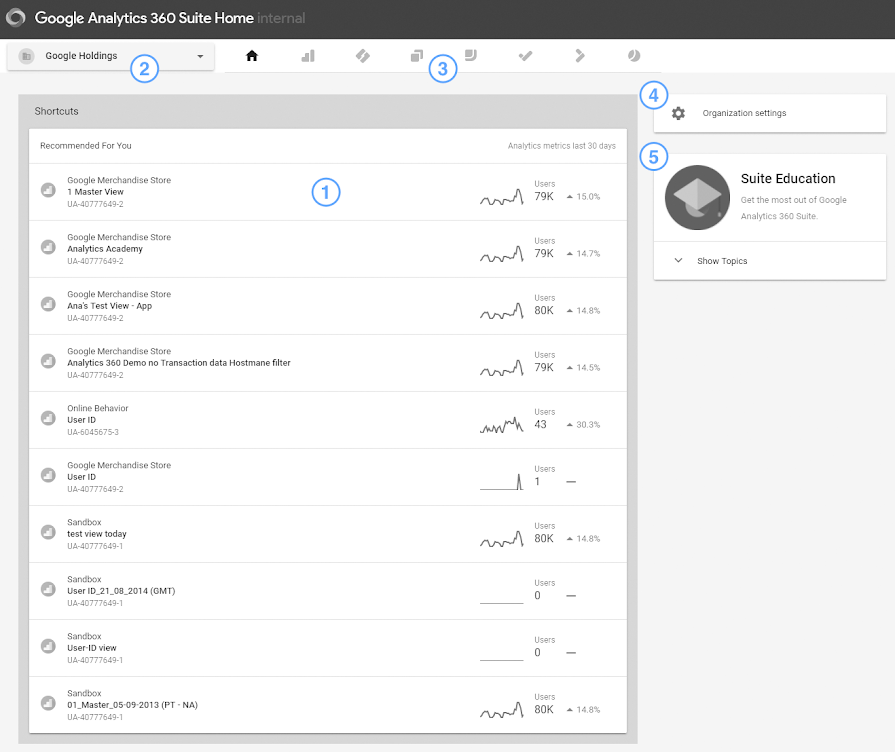Click the 30.3% change value
Viewport: 895px width, 752px height.
click(588, 425)
